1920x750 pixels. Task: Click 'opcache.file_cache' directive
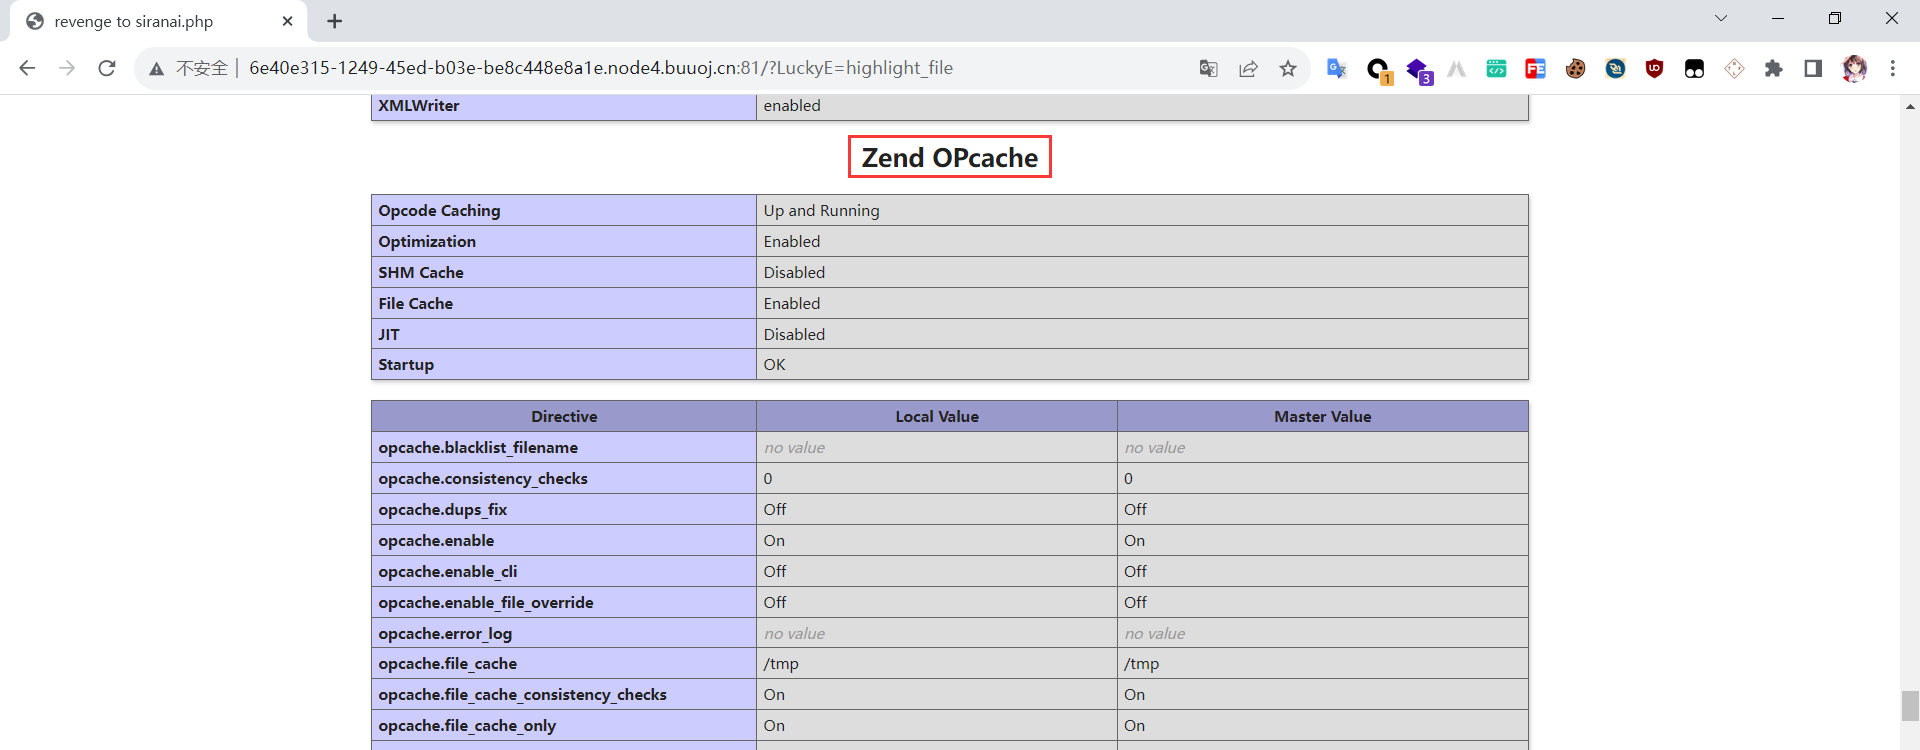(448, 663)
